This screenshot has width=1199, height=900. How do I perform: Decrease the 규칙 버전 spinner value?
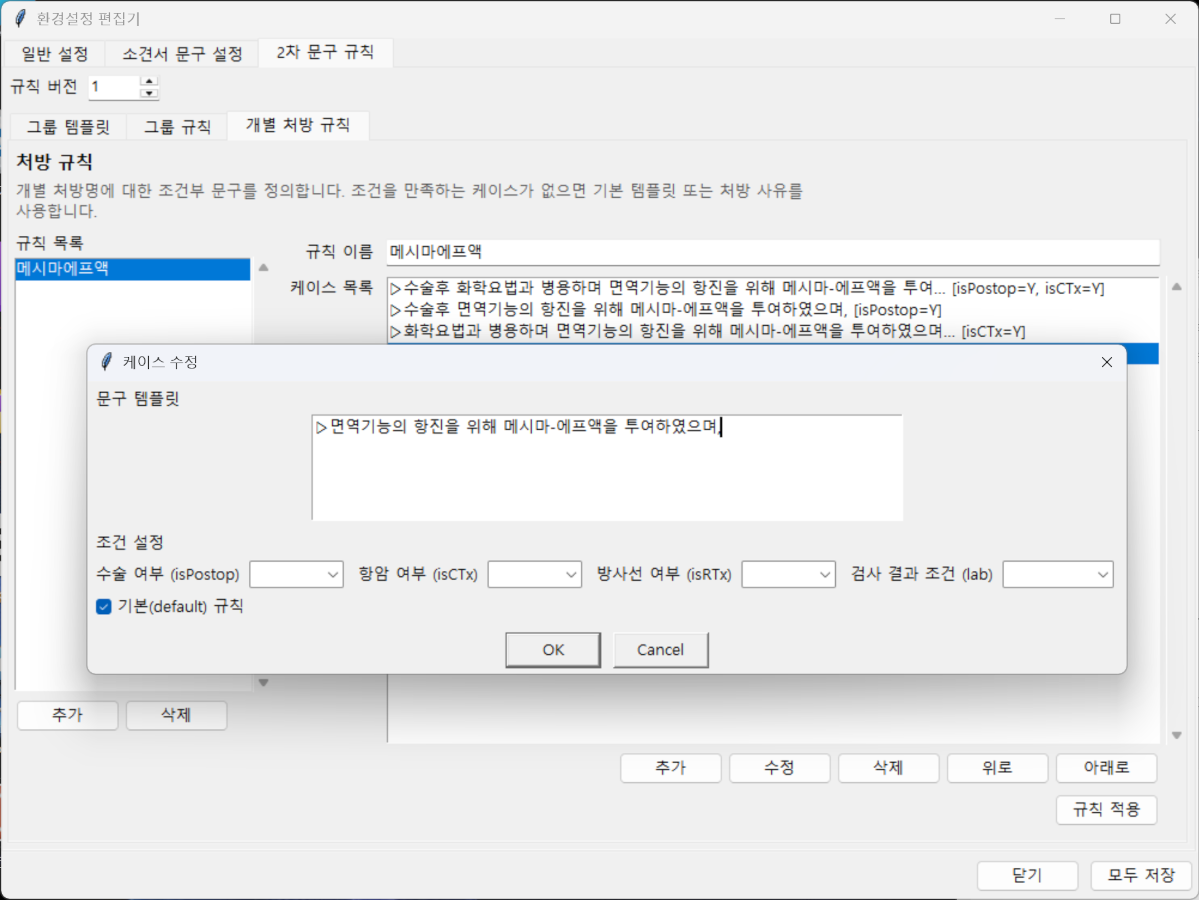tap(149, 93)
